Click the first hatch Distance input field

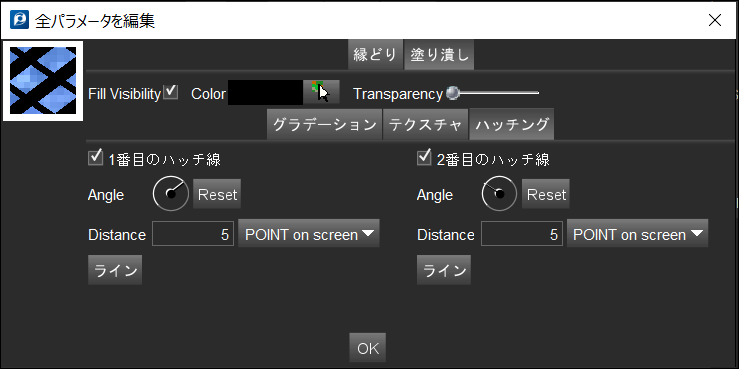pos(193,234)
